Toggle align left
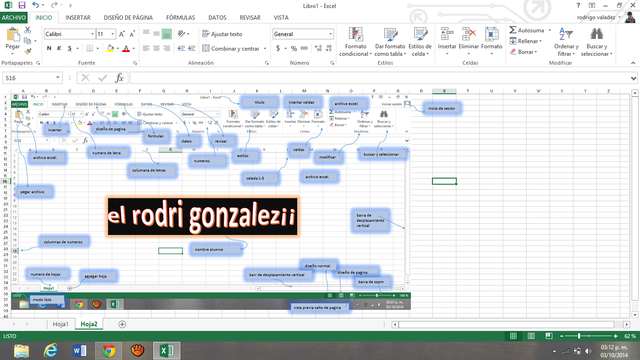This screenshot has height=360, width=640. 146,49
